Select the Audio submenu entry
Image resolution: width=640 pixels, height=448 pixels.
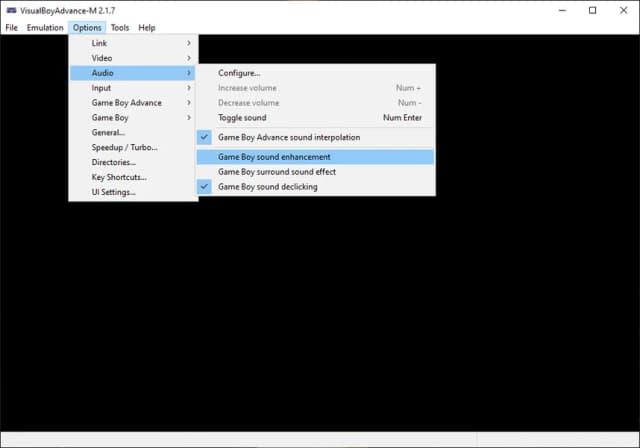[133, 73]
